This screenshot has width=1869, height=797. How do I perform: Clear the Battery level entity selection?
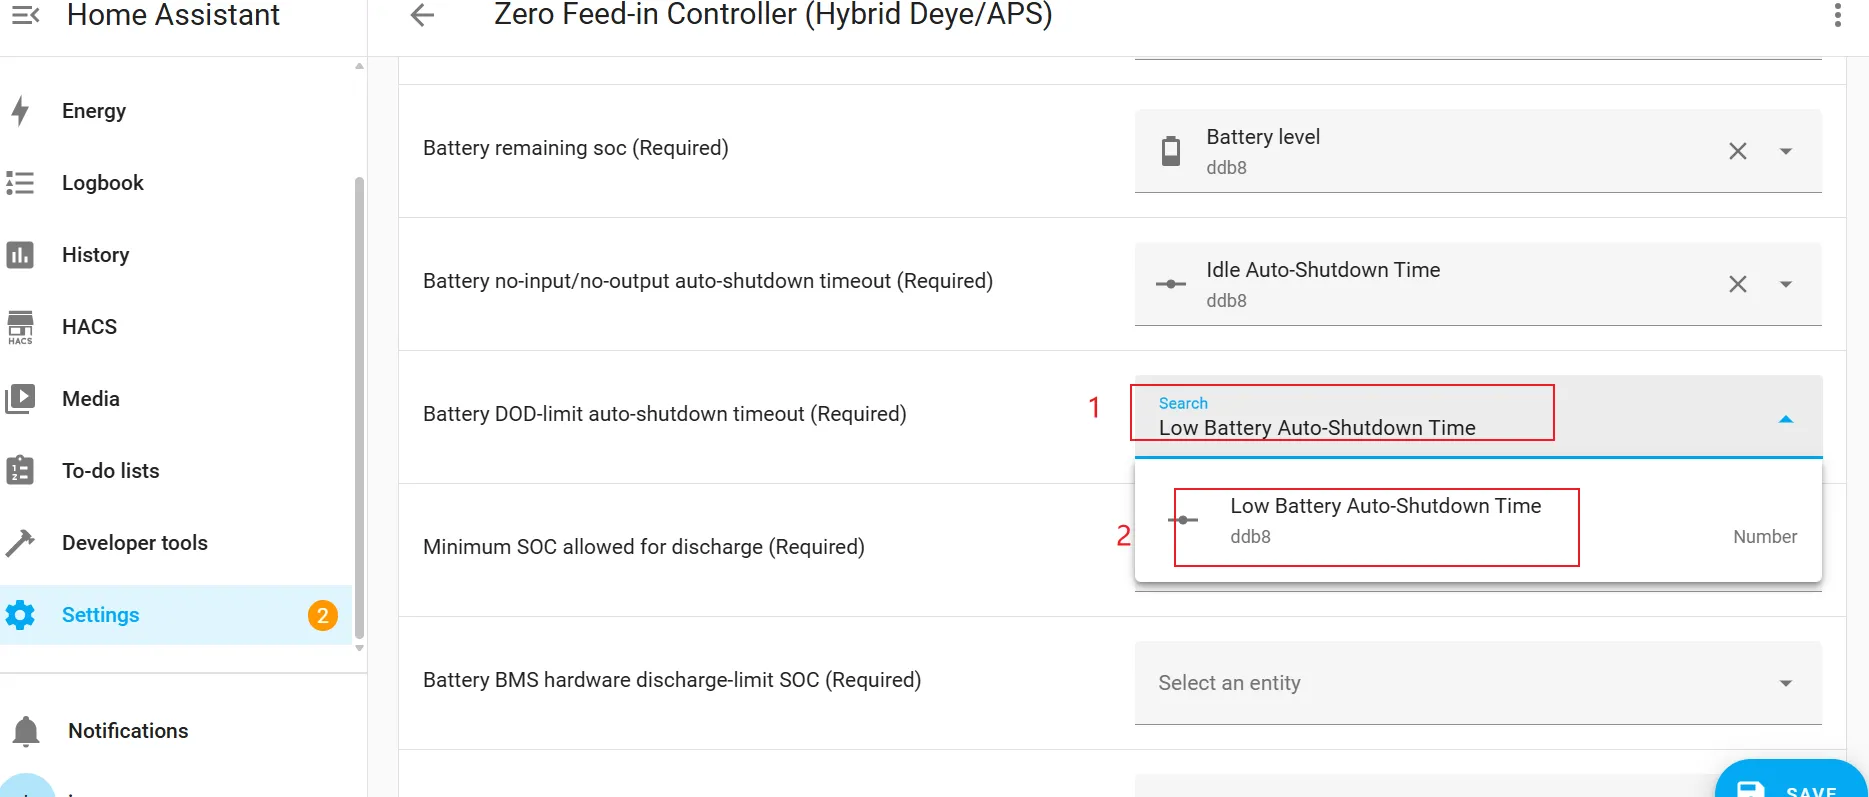[x=1738, y=151]
